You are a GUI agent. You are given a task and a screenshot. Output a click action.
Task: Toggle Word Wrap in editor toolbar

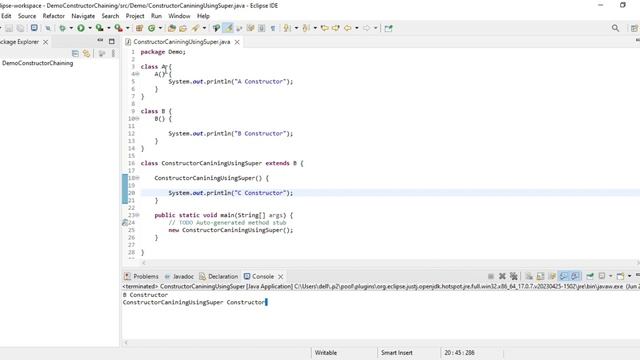(251, 28)
